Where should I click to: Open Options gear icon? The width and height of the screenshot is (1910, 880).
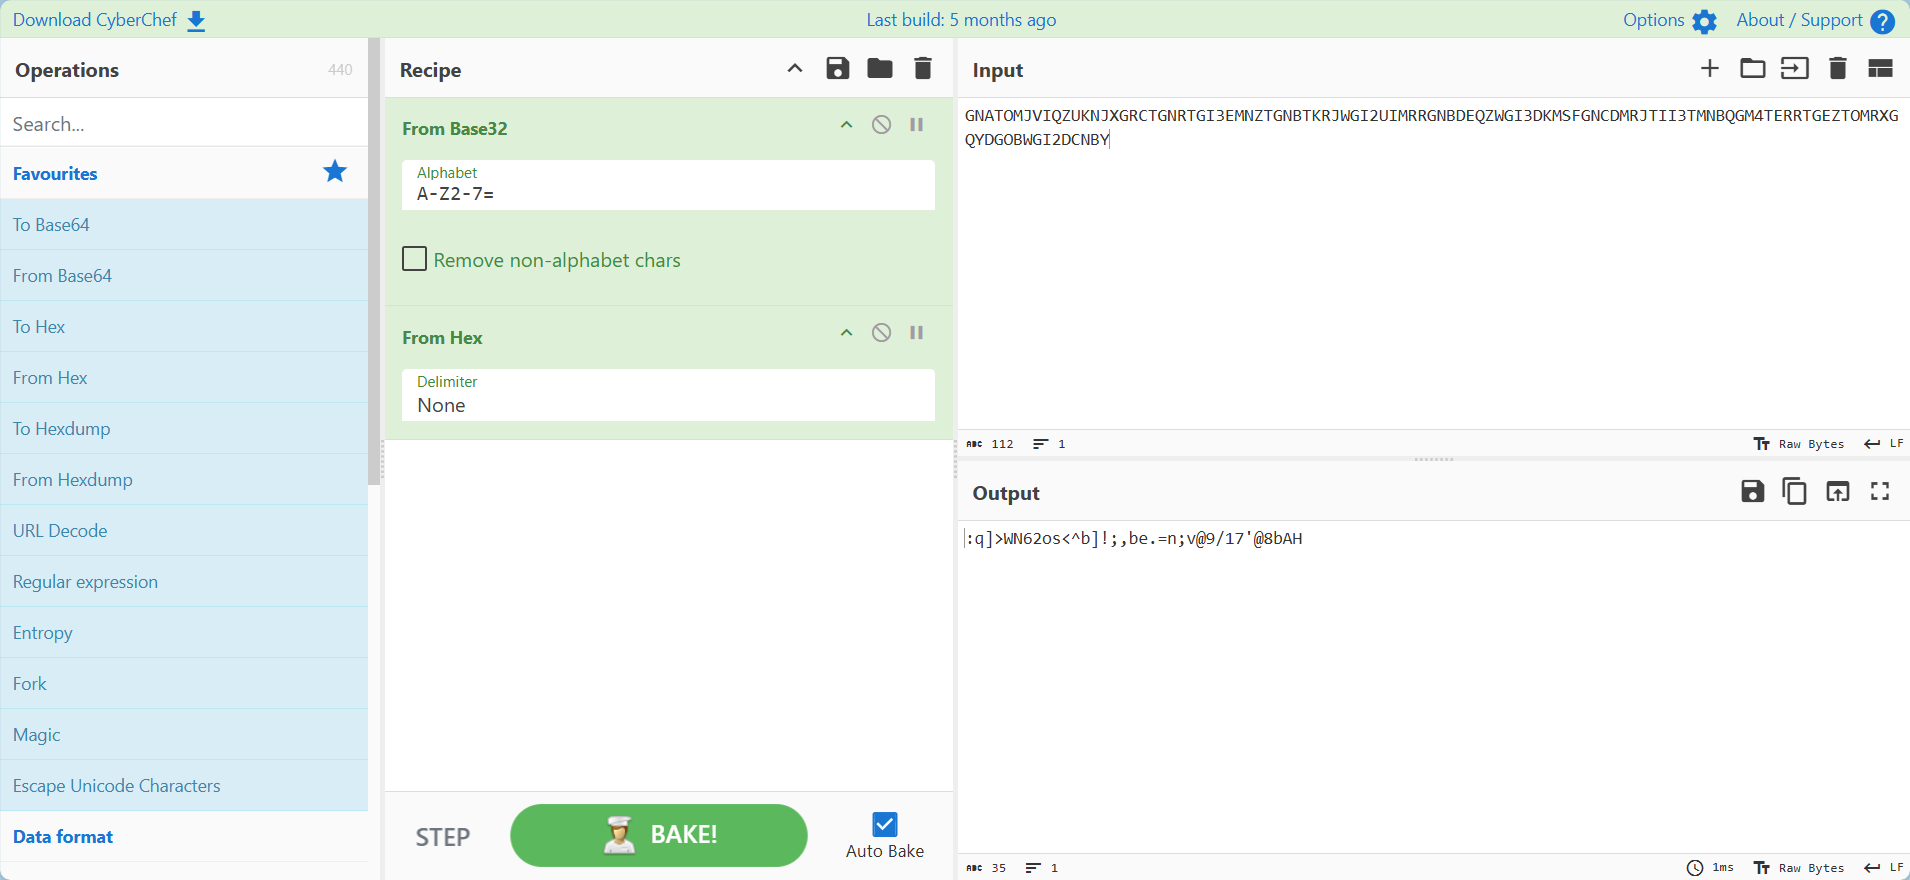[1705, 21]
